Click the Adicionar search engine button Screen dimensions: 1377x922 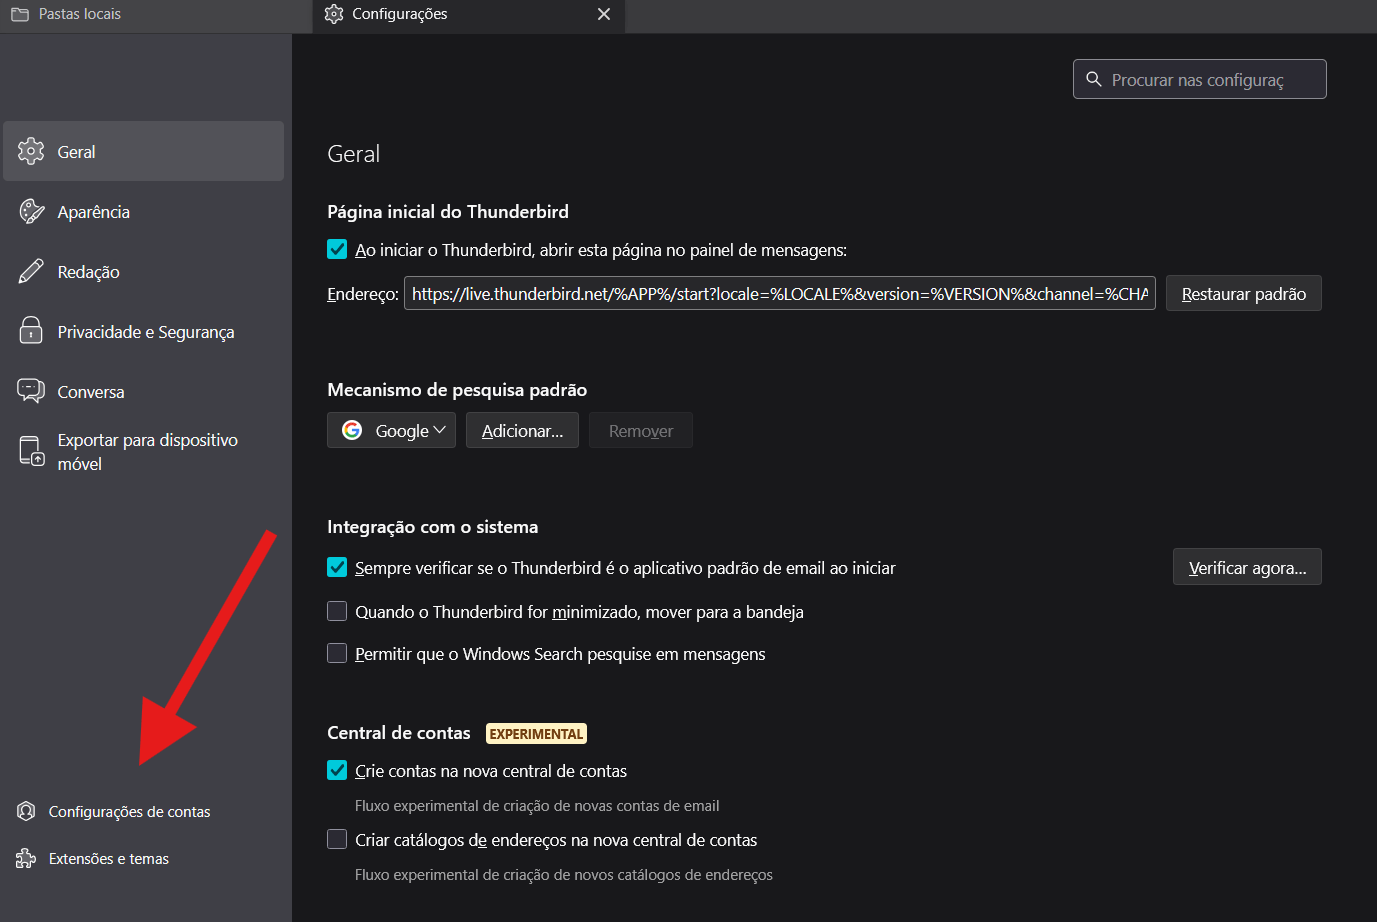522,430
